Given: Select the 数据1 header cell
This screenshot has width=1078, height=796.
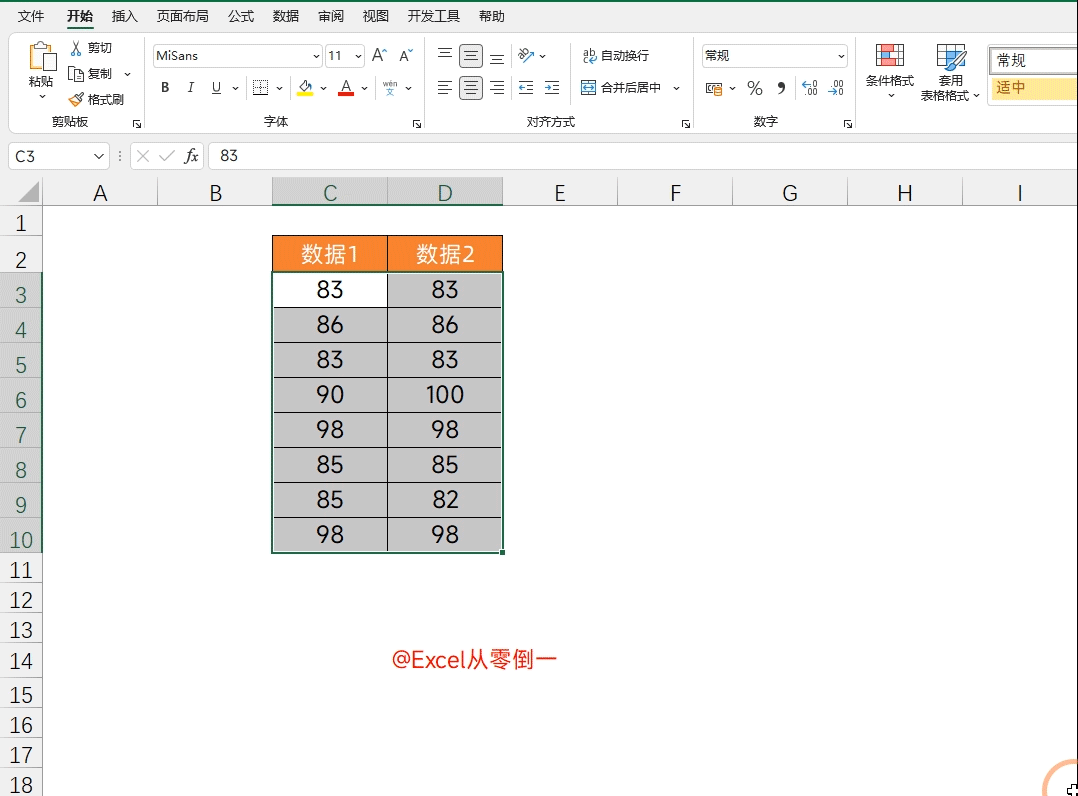Looking at the screenshot, I should point(330,254).
